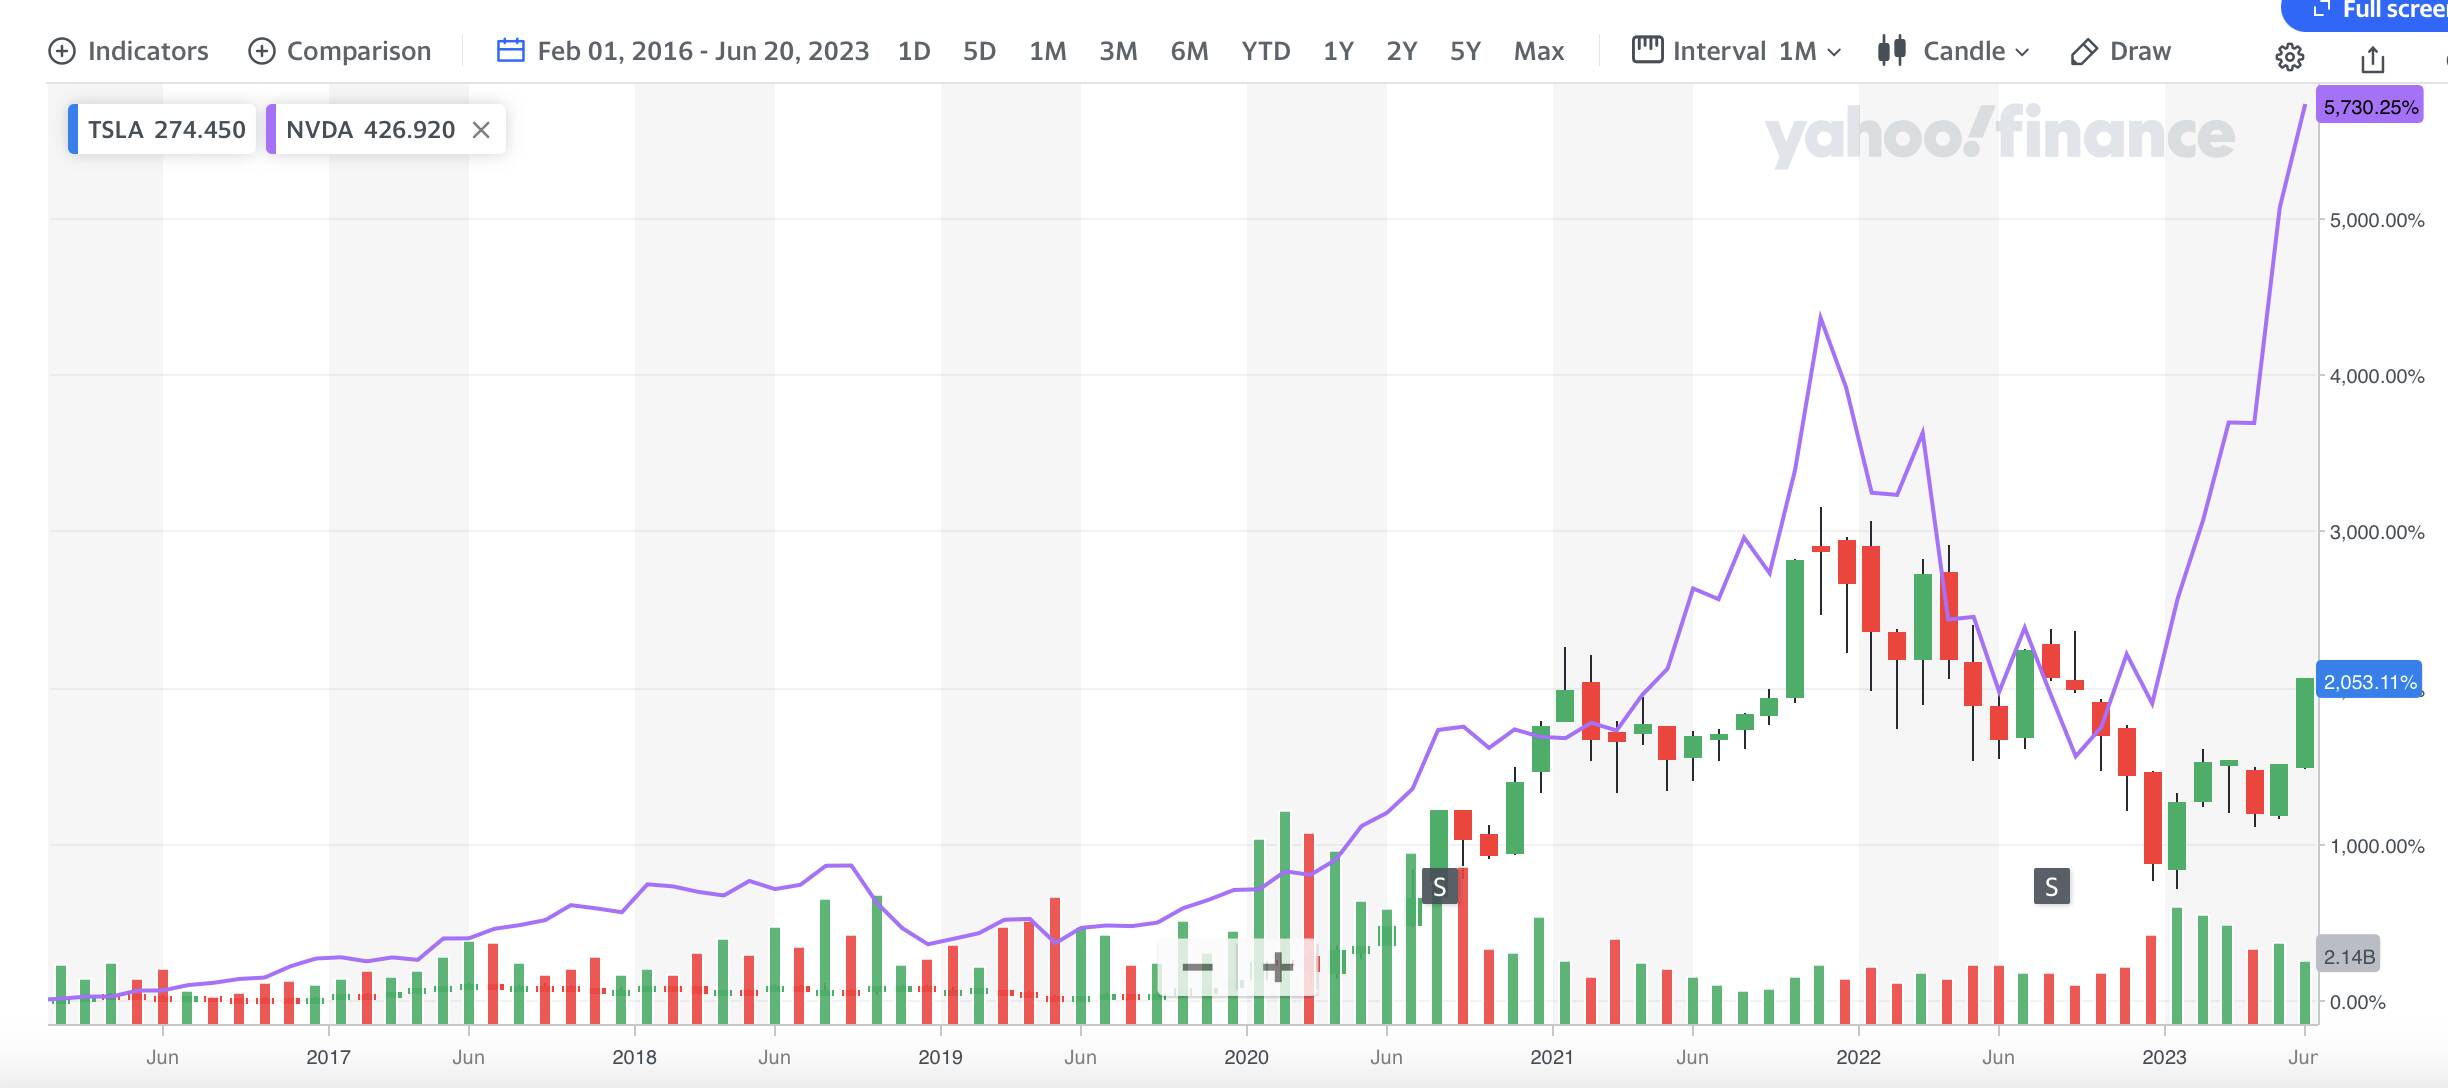
Task: Switch to the 5Y range
Action: coord(1464,51)
